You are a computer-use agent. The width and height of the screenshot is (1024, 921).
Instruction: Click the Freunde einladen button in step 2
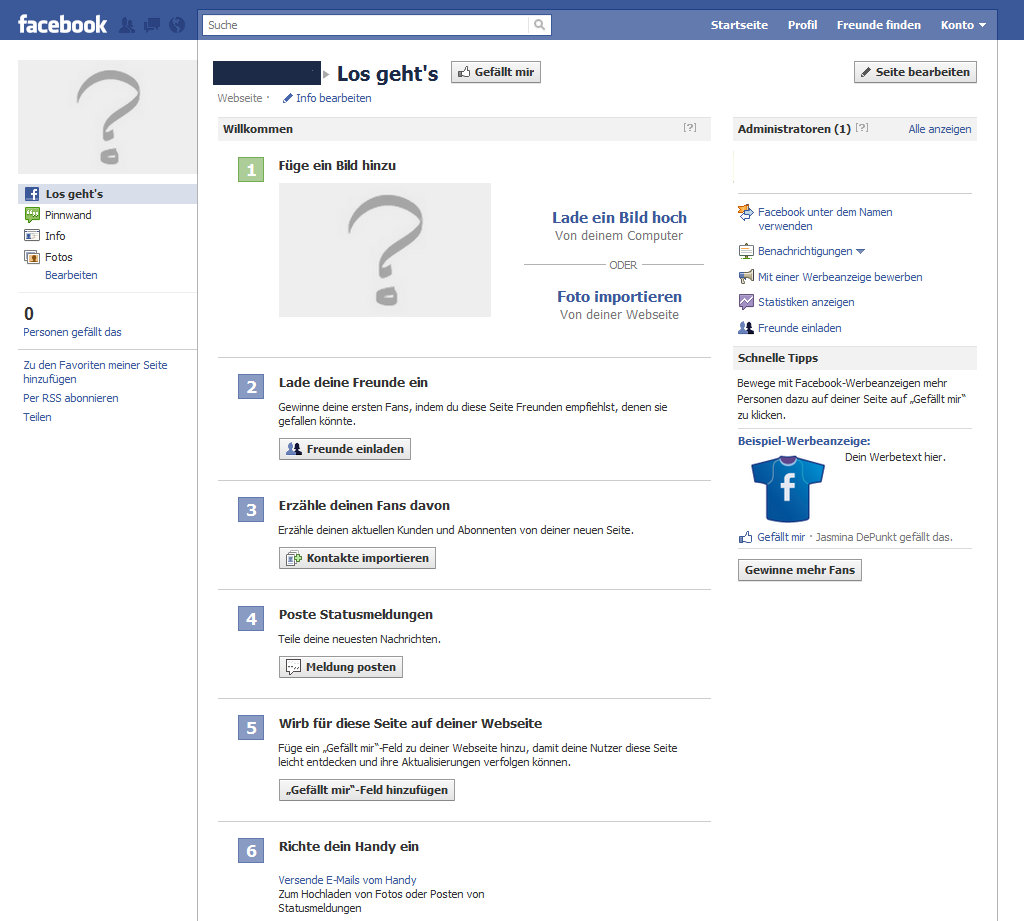[x=345, y=449]
